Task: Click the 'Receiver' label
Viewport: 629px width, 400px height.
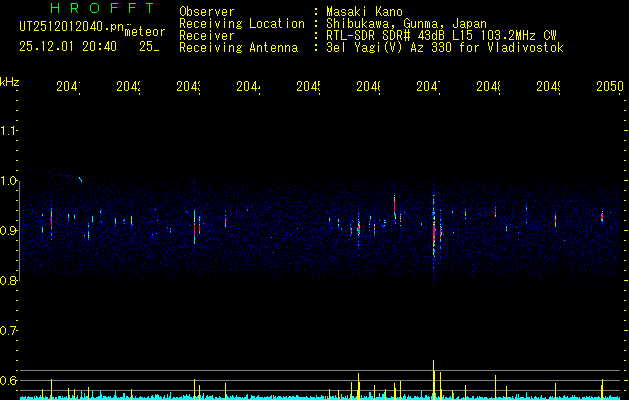Action: [207, 36]
